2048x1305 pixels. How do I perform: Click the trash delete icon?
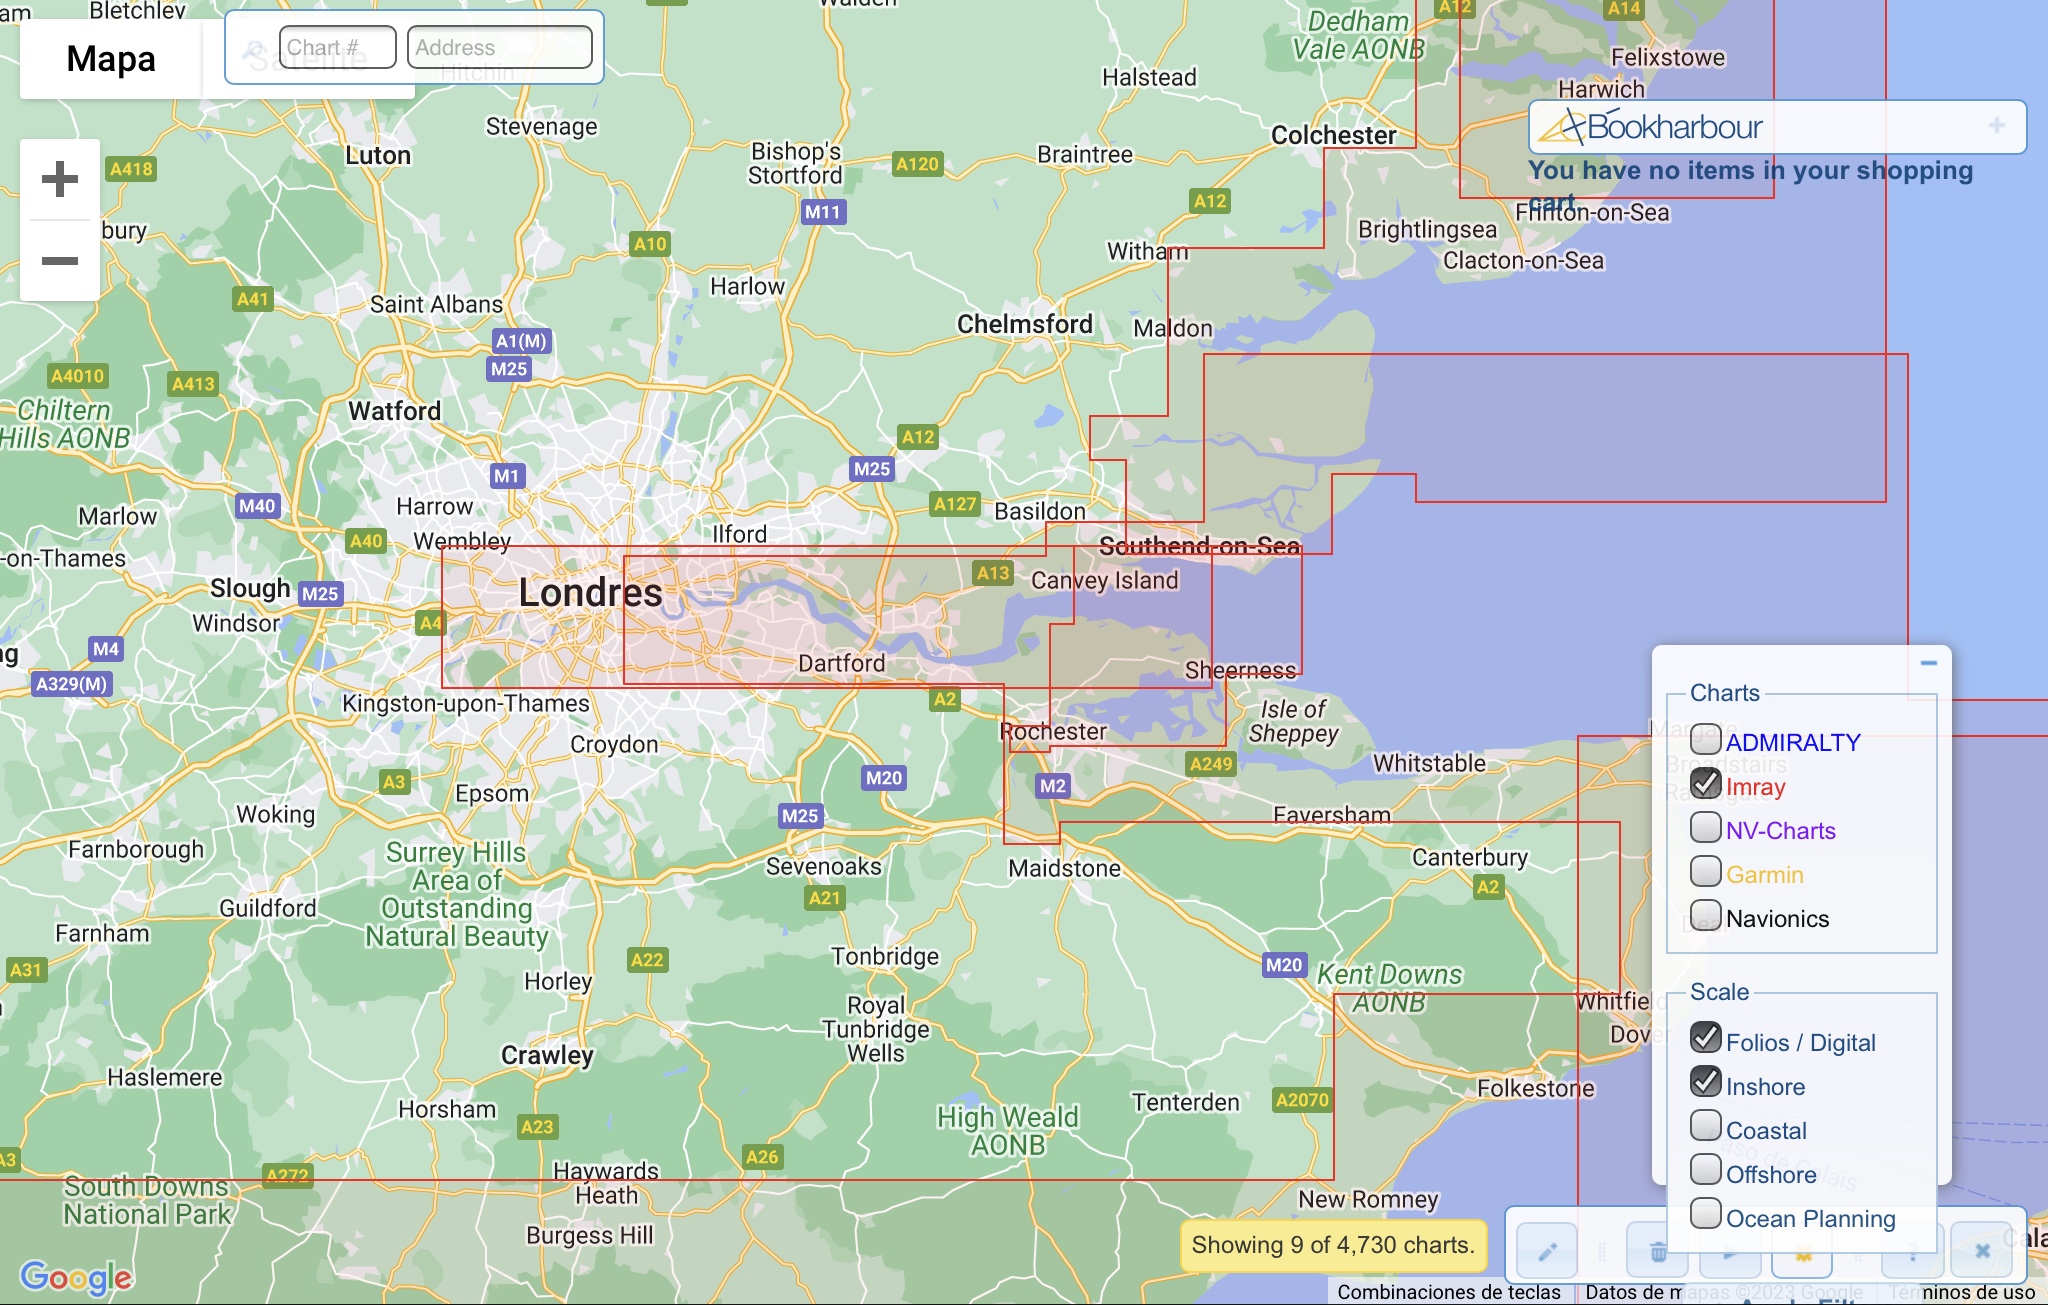tap(1657, 1251)
